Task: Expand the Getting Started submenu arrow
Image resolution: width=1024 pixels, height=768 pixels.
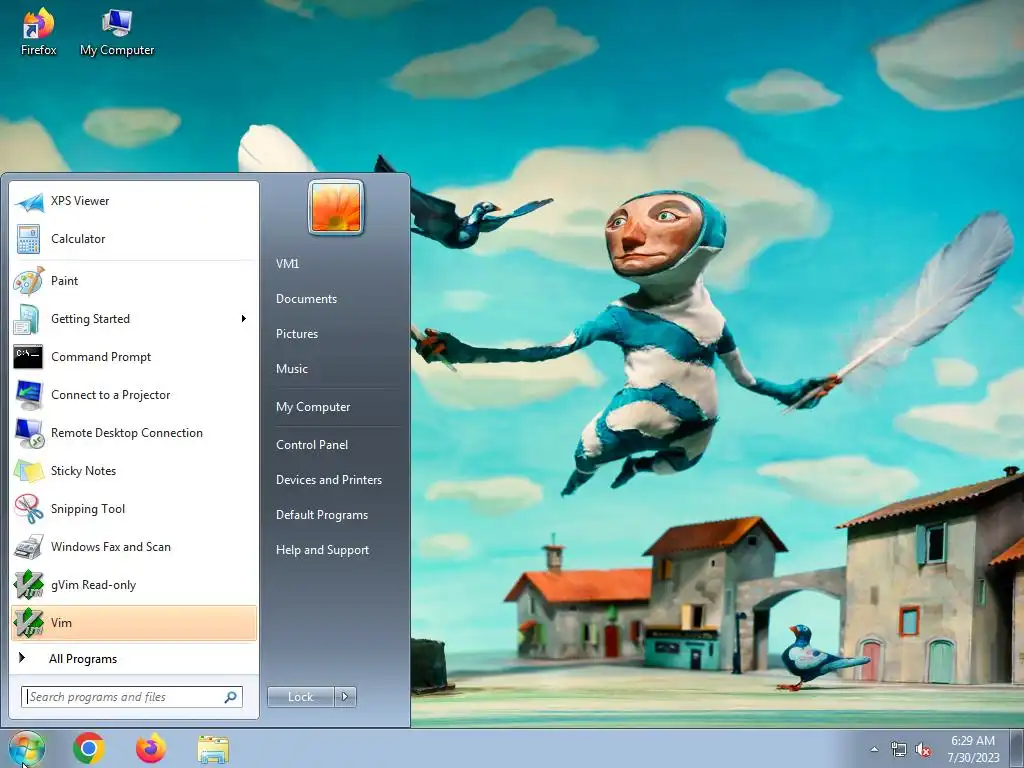Action: click(244, 319)
